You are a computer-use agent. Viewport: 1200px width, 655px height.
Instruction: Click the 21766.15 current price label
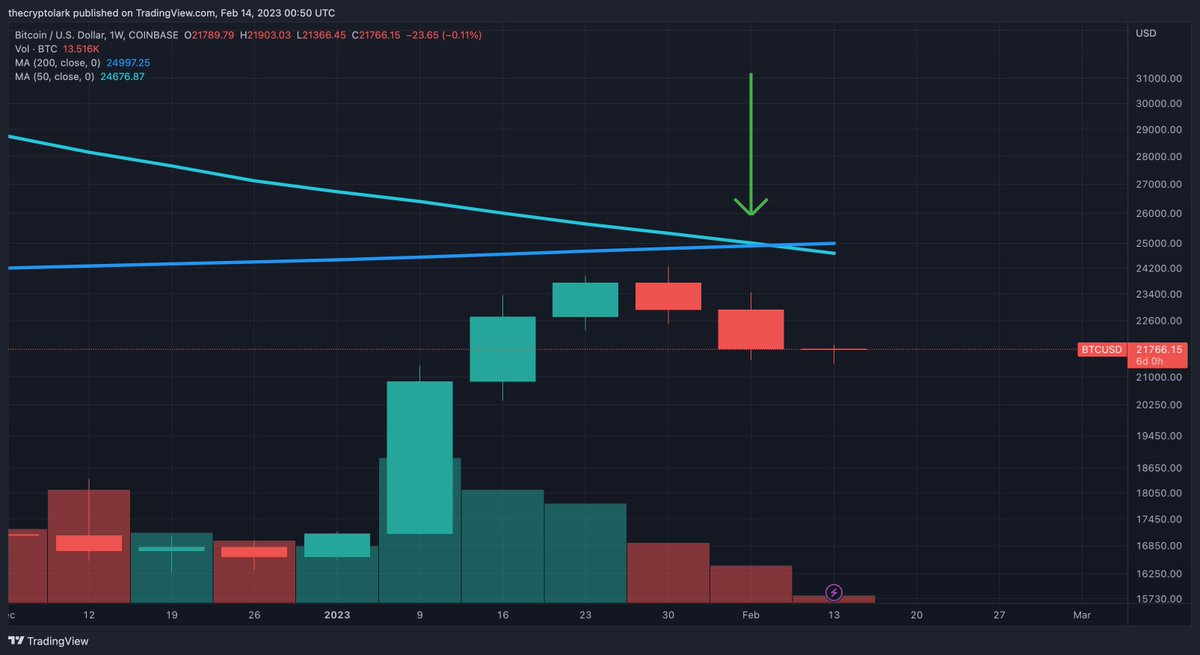(x=1160, y=350)
